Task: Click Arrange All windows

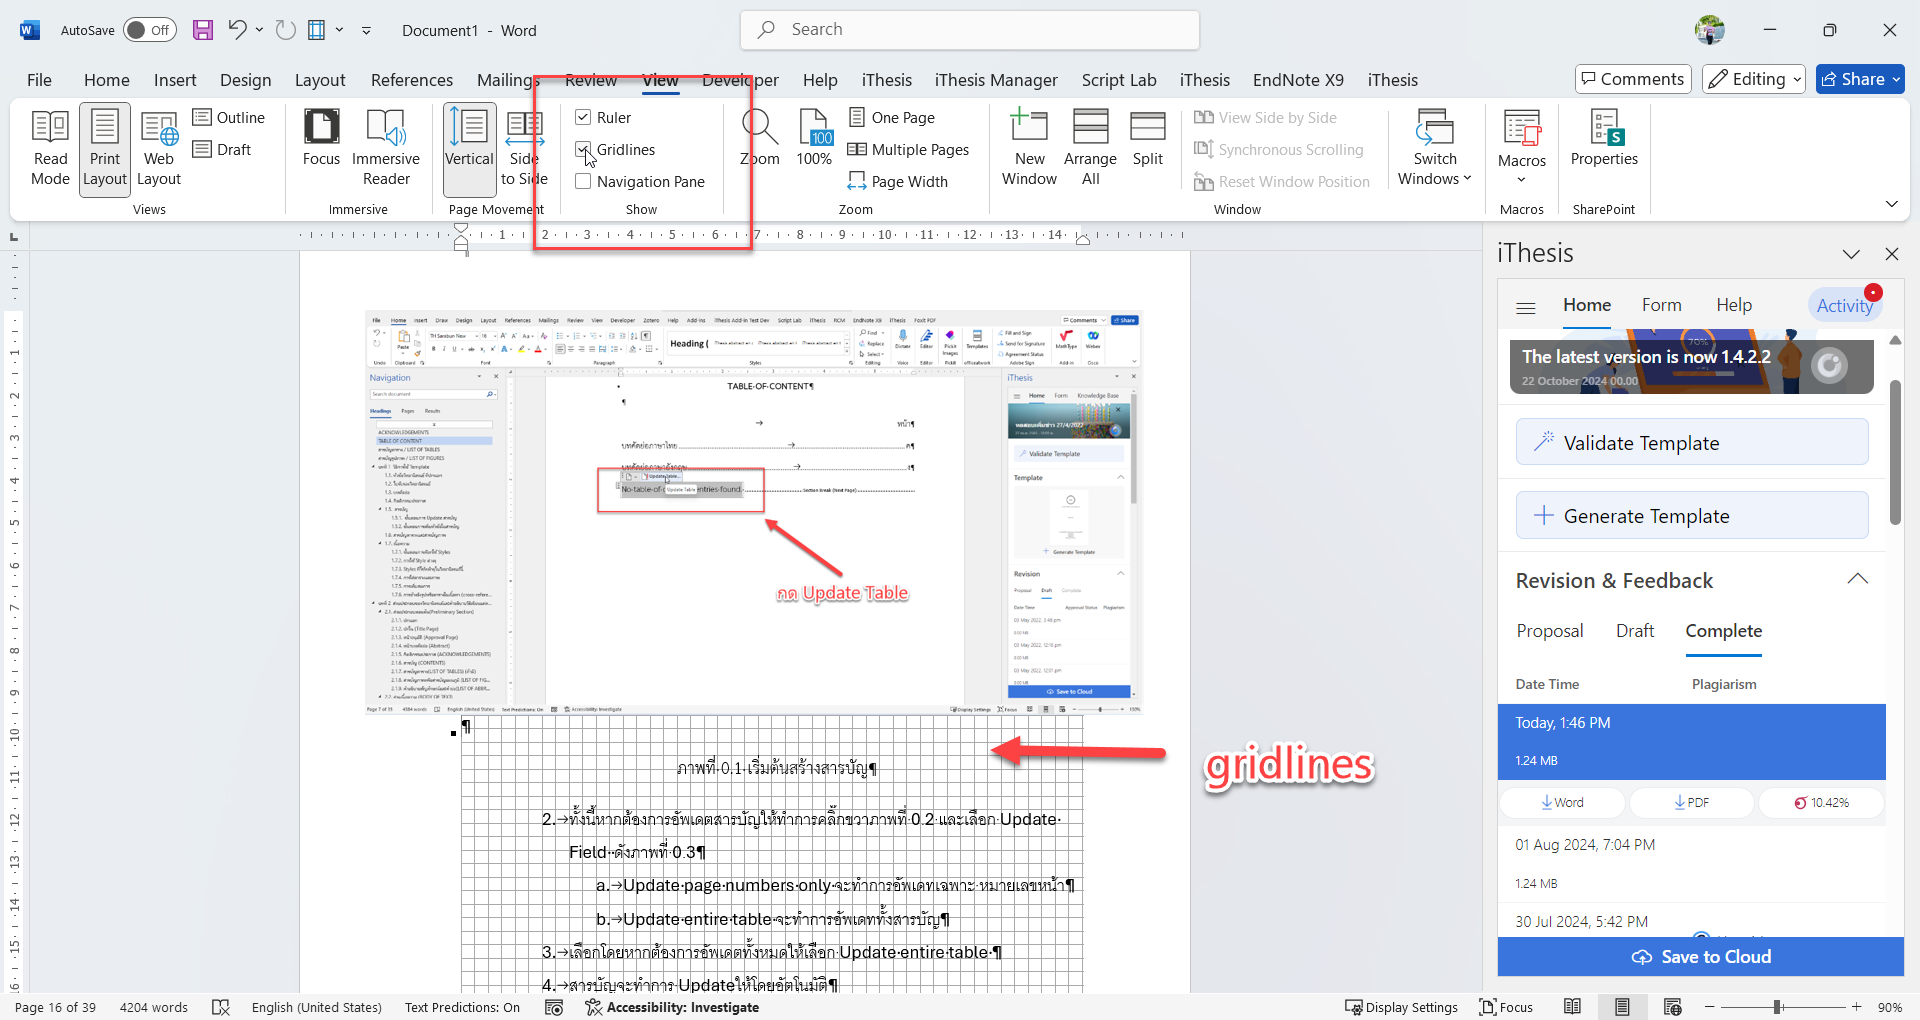Action: [x=1090, y=149]
